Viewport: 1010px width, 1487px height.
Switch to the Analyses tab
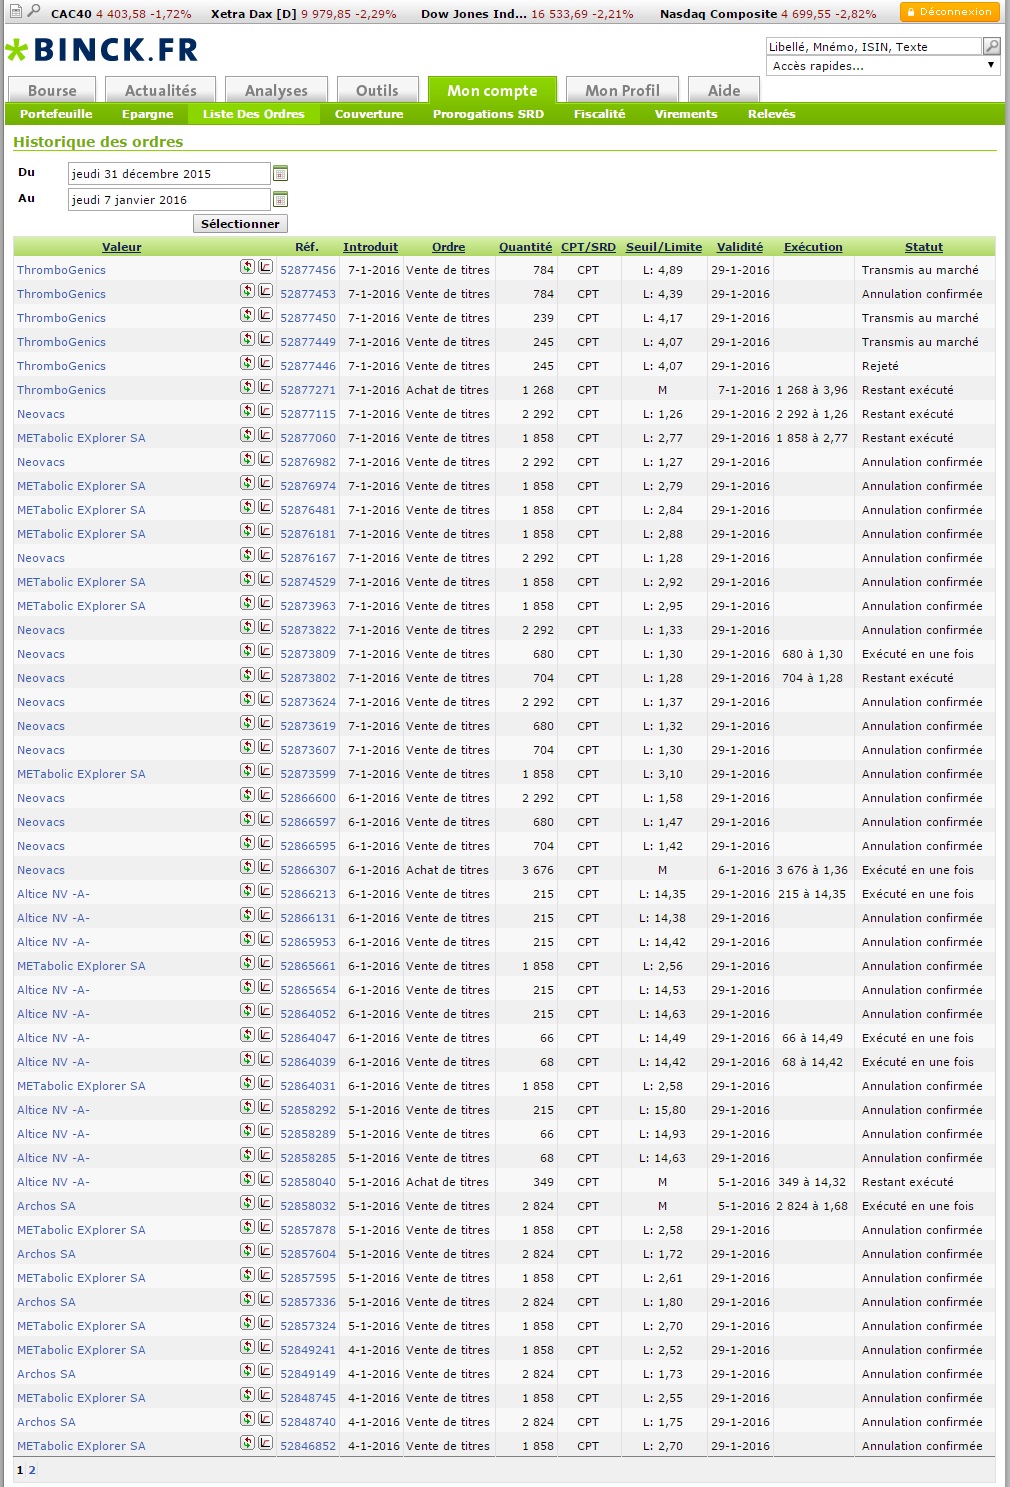pos(276,90)
